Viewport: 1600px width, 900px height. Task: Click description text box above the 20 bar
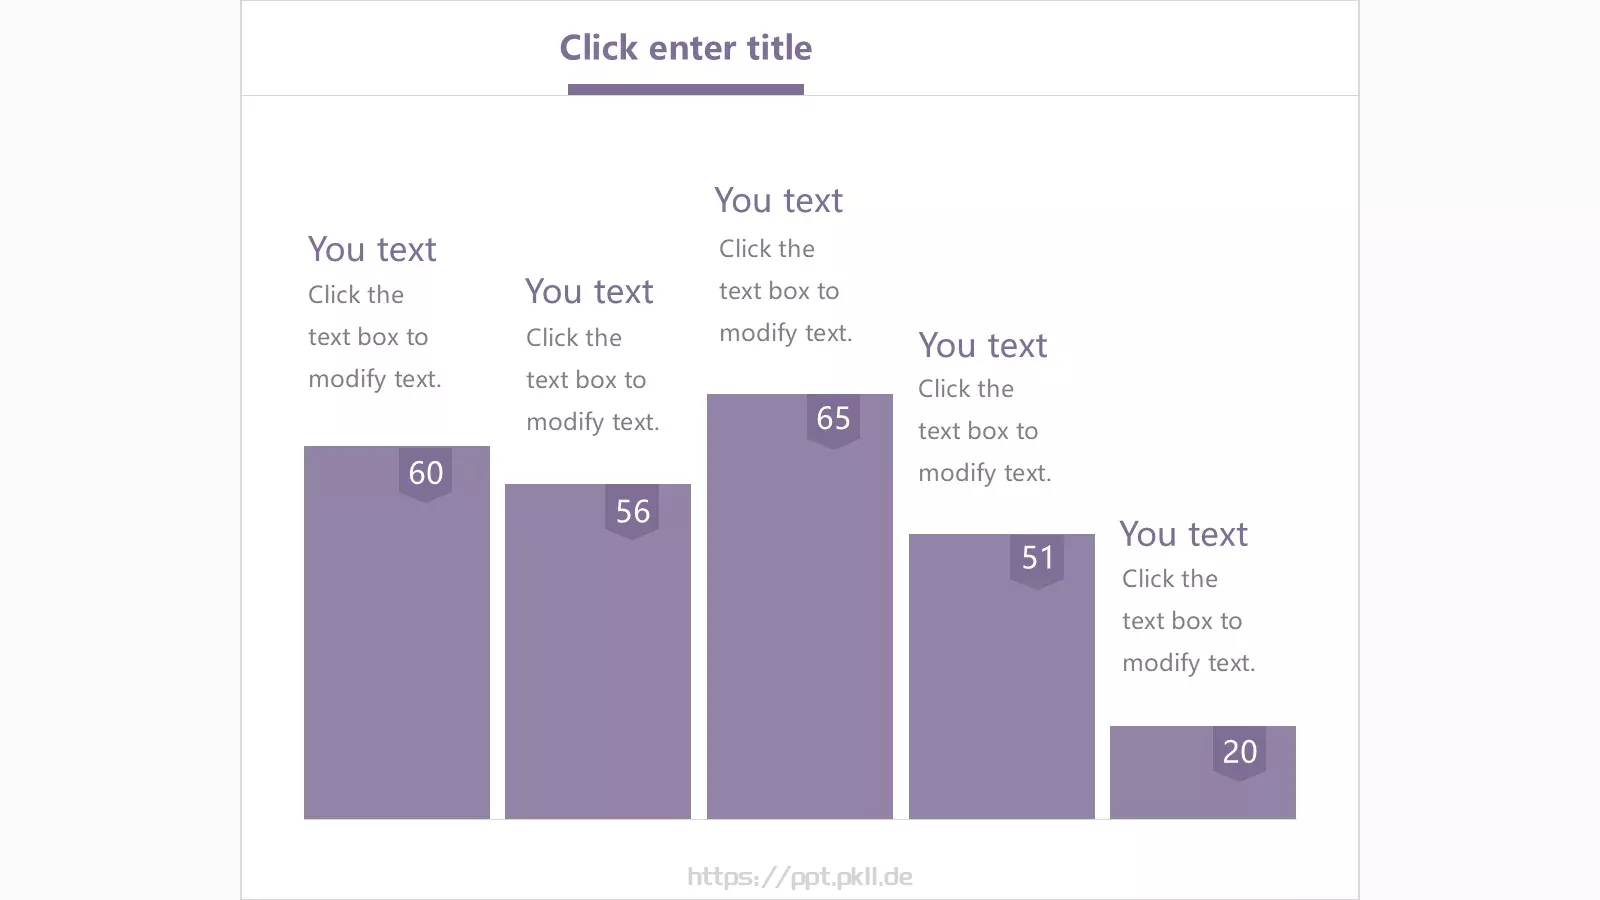(1189, 621)
